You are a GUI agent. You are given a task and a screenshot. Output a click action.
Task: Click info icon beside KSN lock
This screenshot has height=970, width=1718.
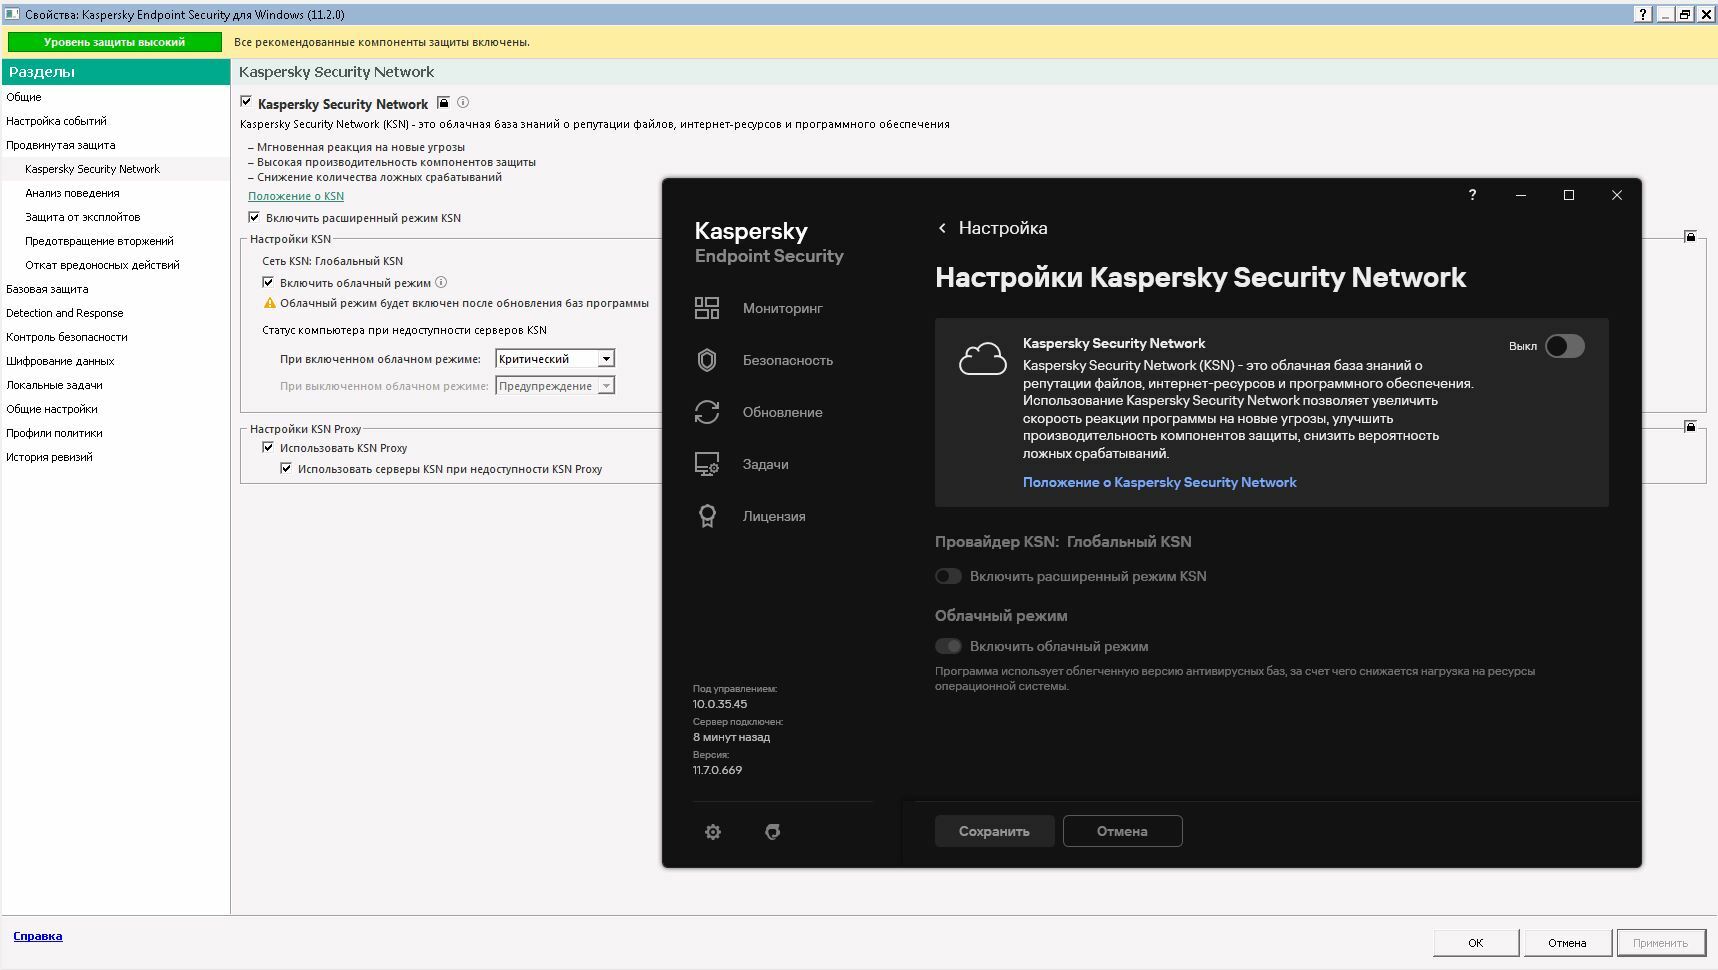[x=463, y=102]
